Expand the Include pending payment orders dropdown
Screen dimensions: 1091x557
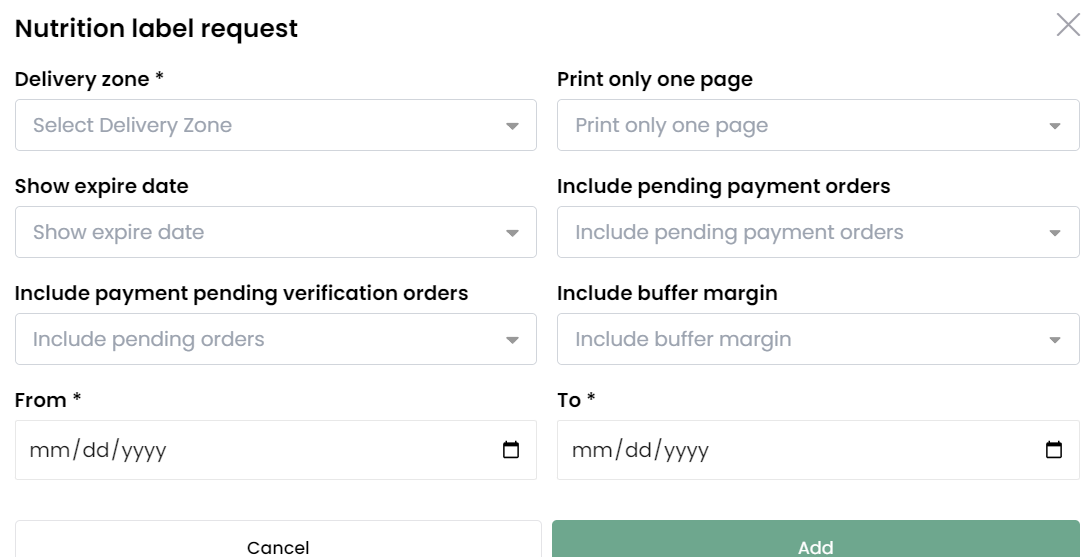coord(818,232)
